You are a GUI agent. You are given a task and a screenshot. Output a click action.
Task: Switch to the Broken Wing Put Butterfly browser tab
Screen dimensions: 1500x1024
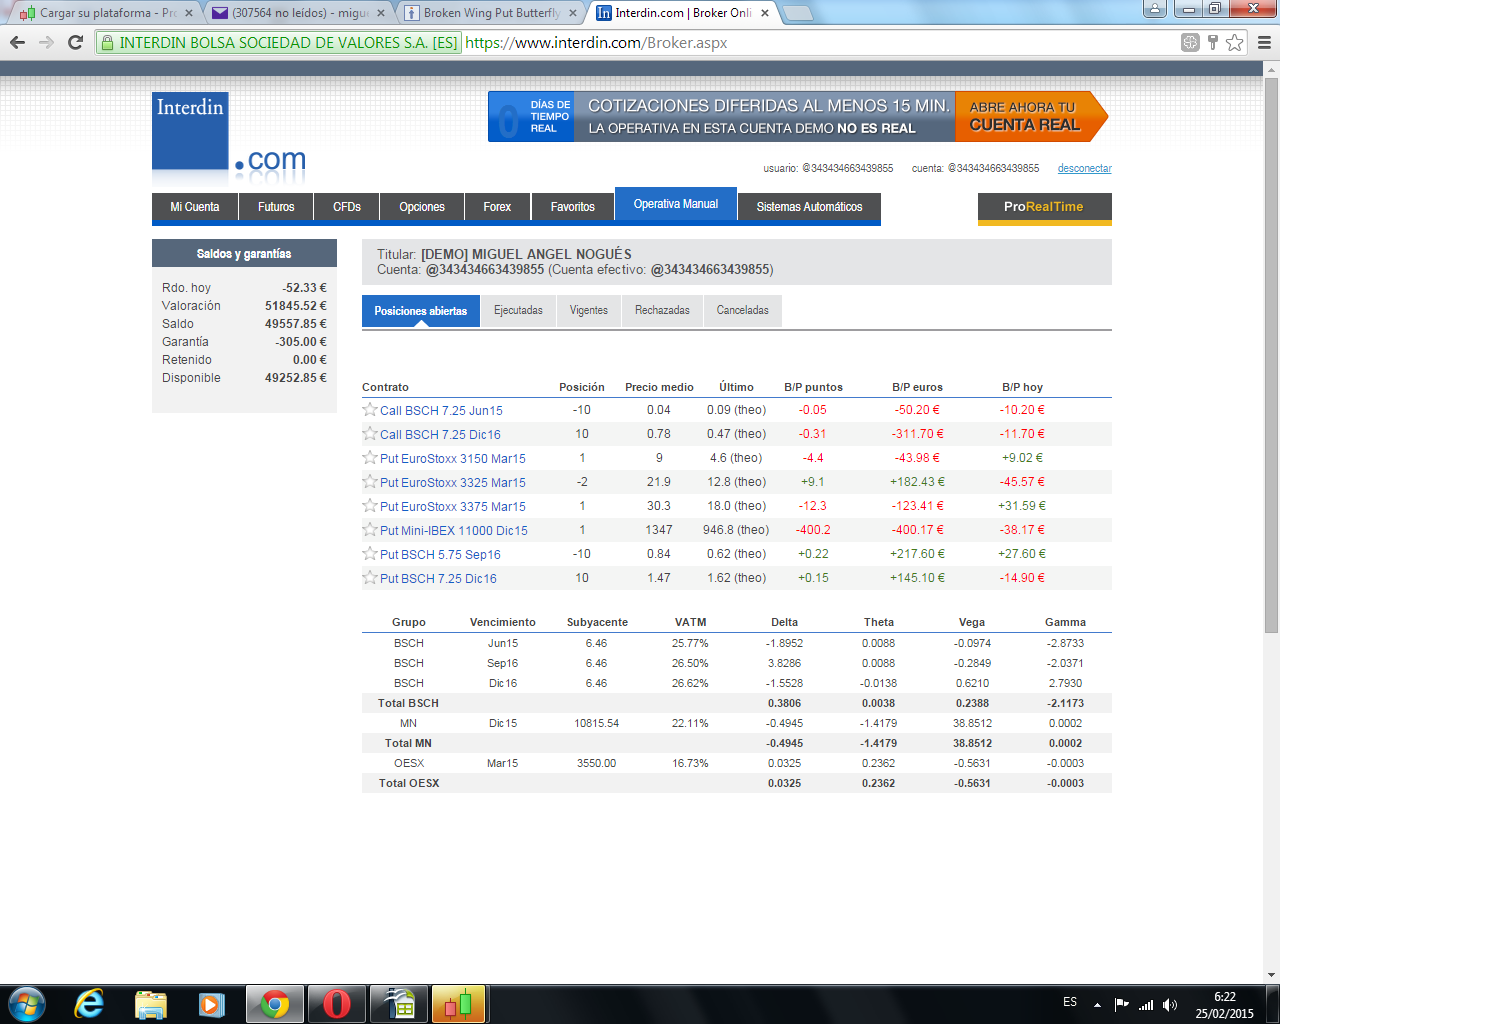coord(490,13)
